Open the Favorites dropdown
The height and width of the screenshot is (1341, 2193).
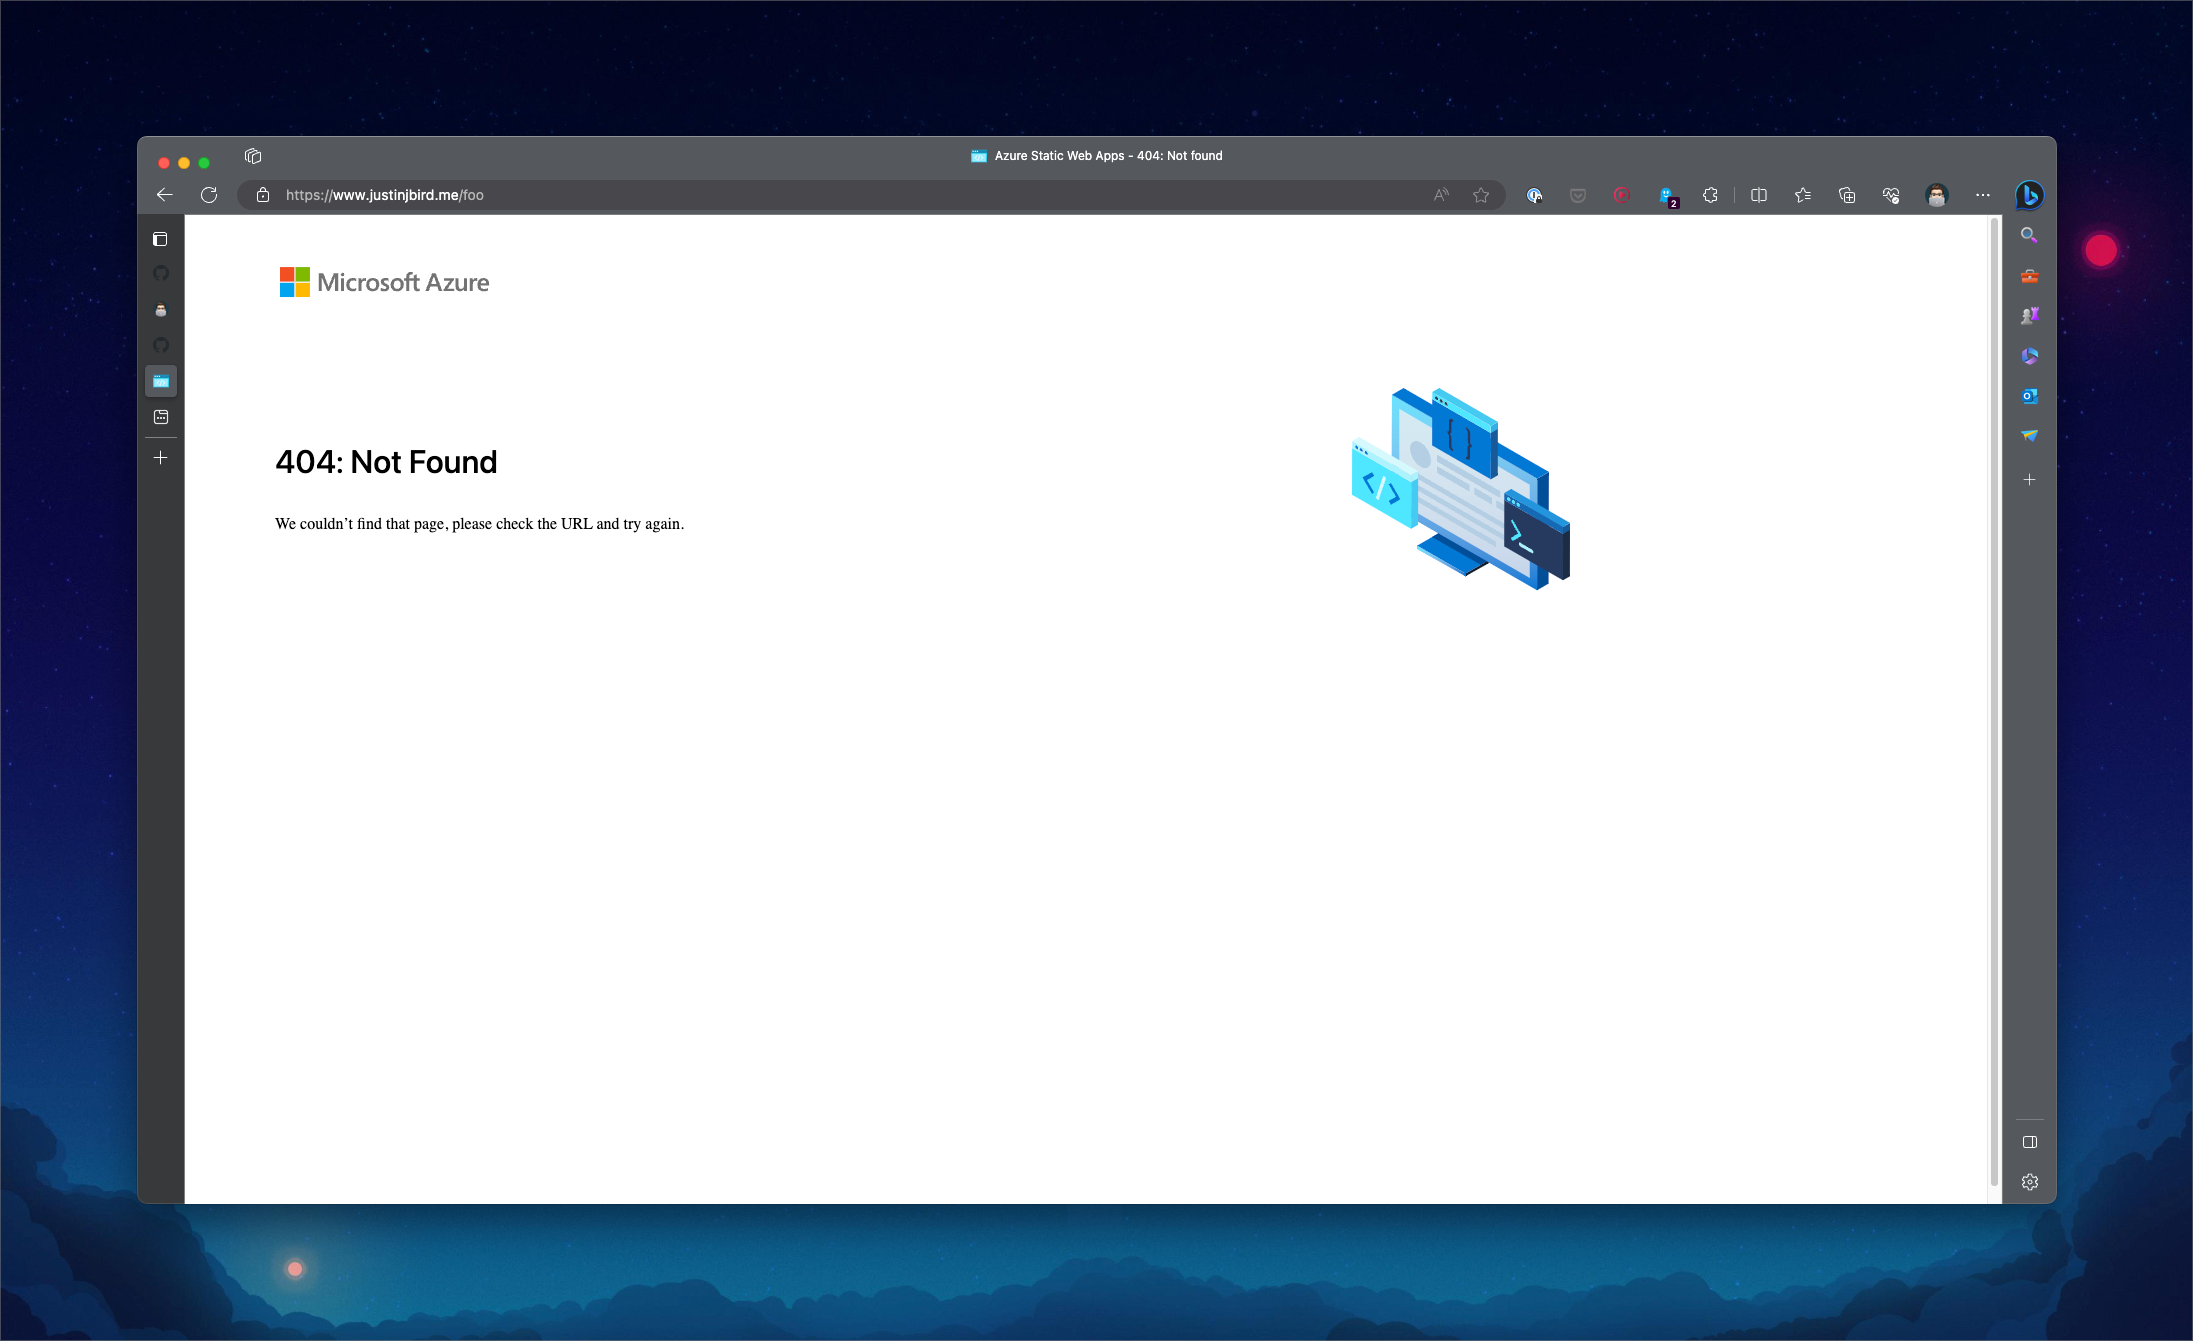pos(1803,195)
